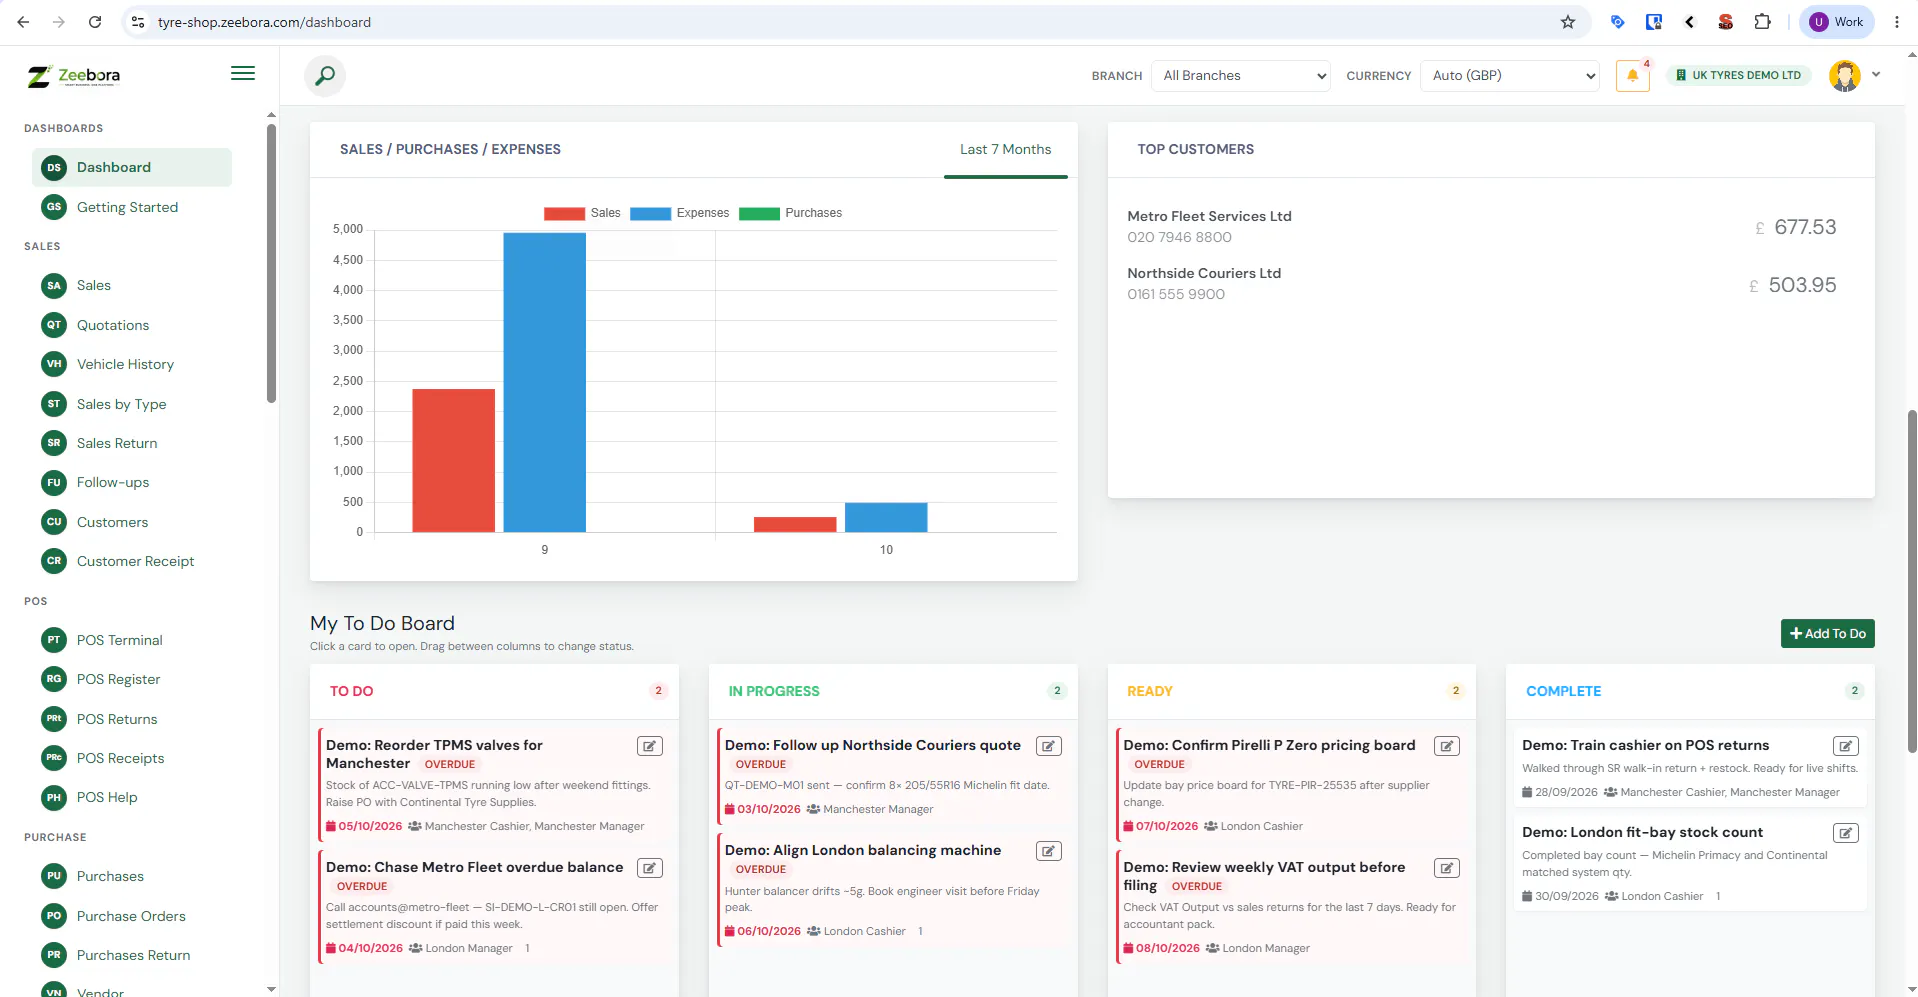1918x997 pixels.
Task: Click the tall blue Expenses bar for month 9
Action: coord(545,382)
